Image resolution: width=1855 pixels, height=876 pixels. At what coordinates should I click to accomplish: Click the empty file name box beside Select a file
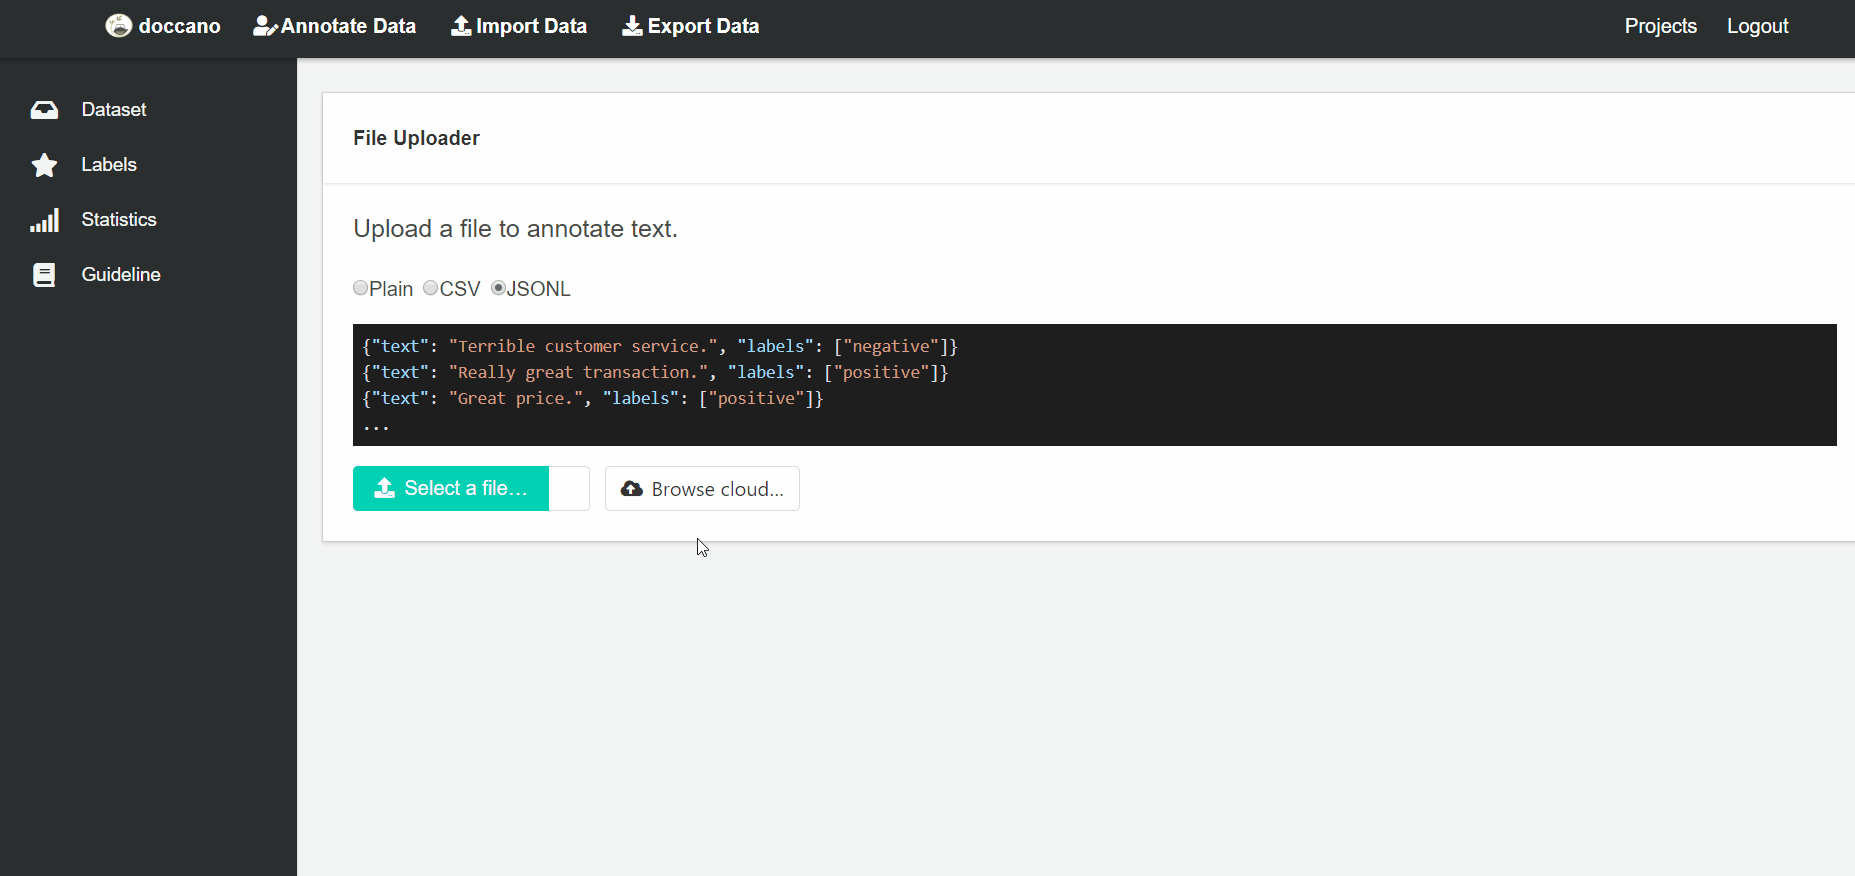coord(569,488)
